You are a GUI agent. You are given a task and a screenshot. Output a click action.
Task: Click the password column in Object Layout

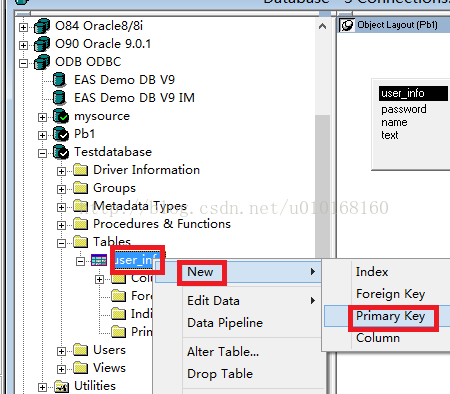coord(404,109)
